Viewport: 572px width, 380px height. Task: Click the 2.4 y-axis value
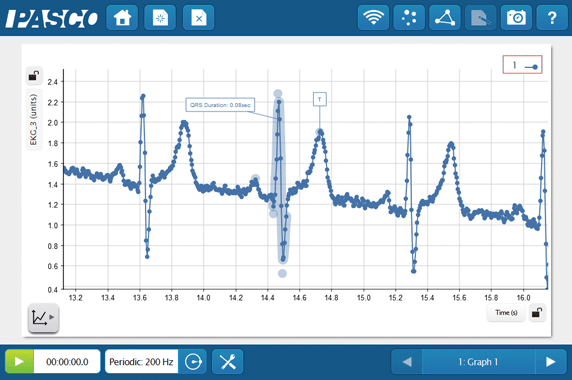tap(53, 82)
